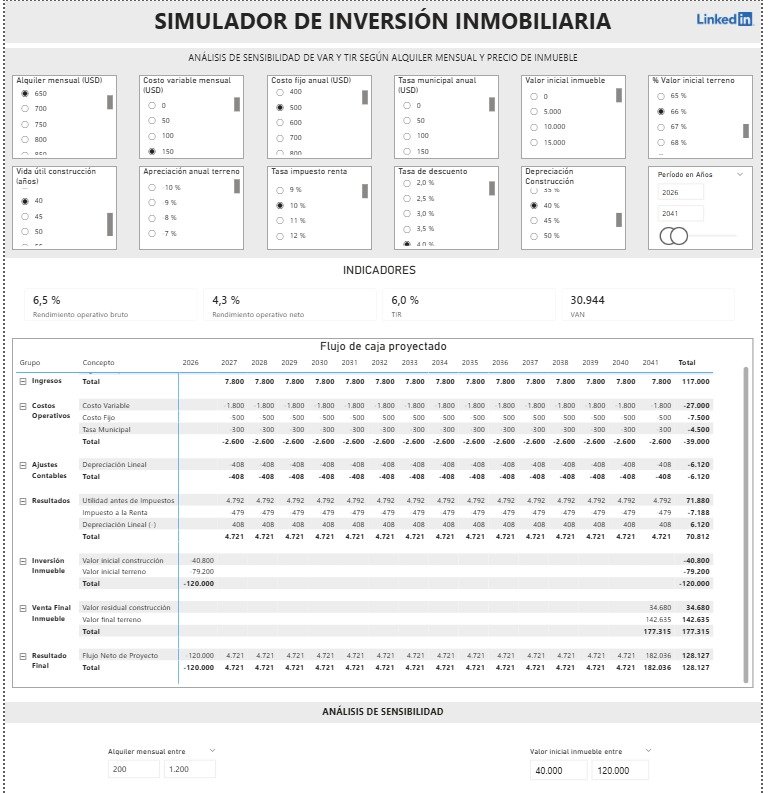
Task: Click the 120.000 maximum property value field
Action: click(620, 770)
